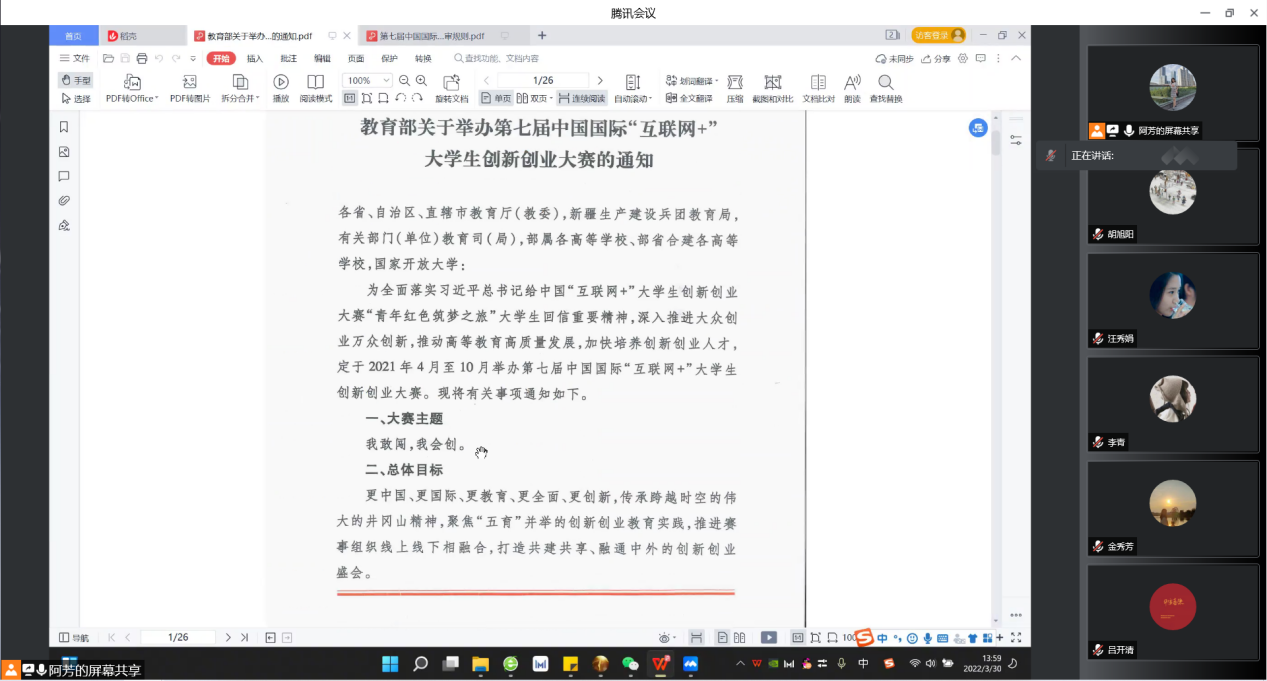Open WeChat from the Windows taskbar
The width and height of the screenshot is (1267, 681).
(x=630, y=663)
